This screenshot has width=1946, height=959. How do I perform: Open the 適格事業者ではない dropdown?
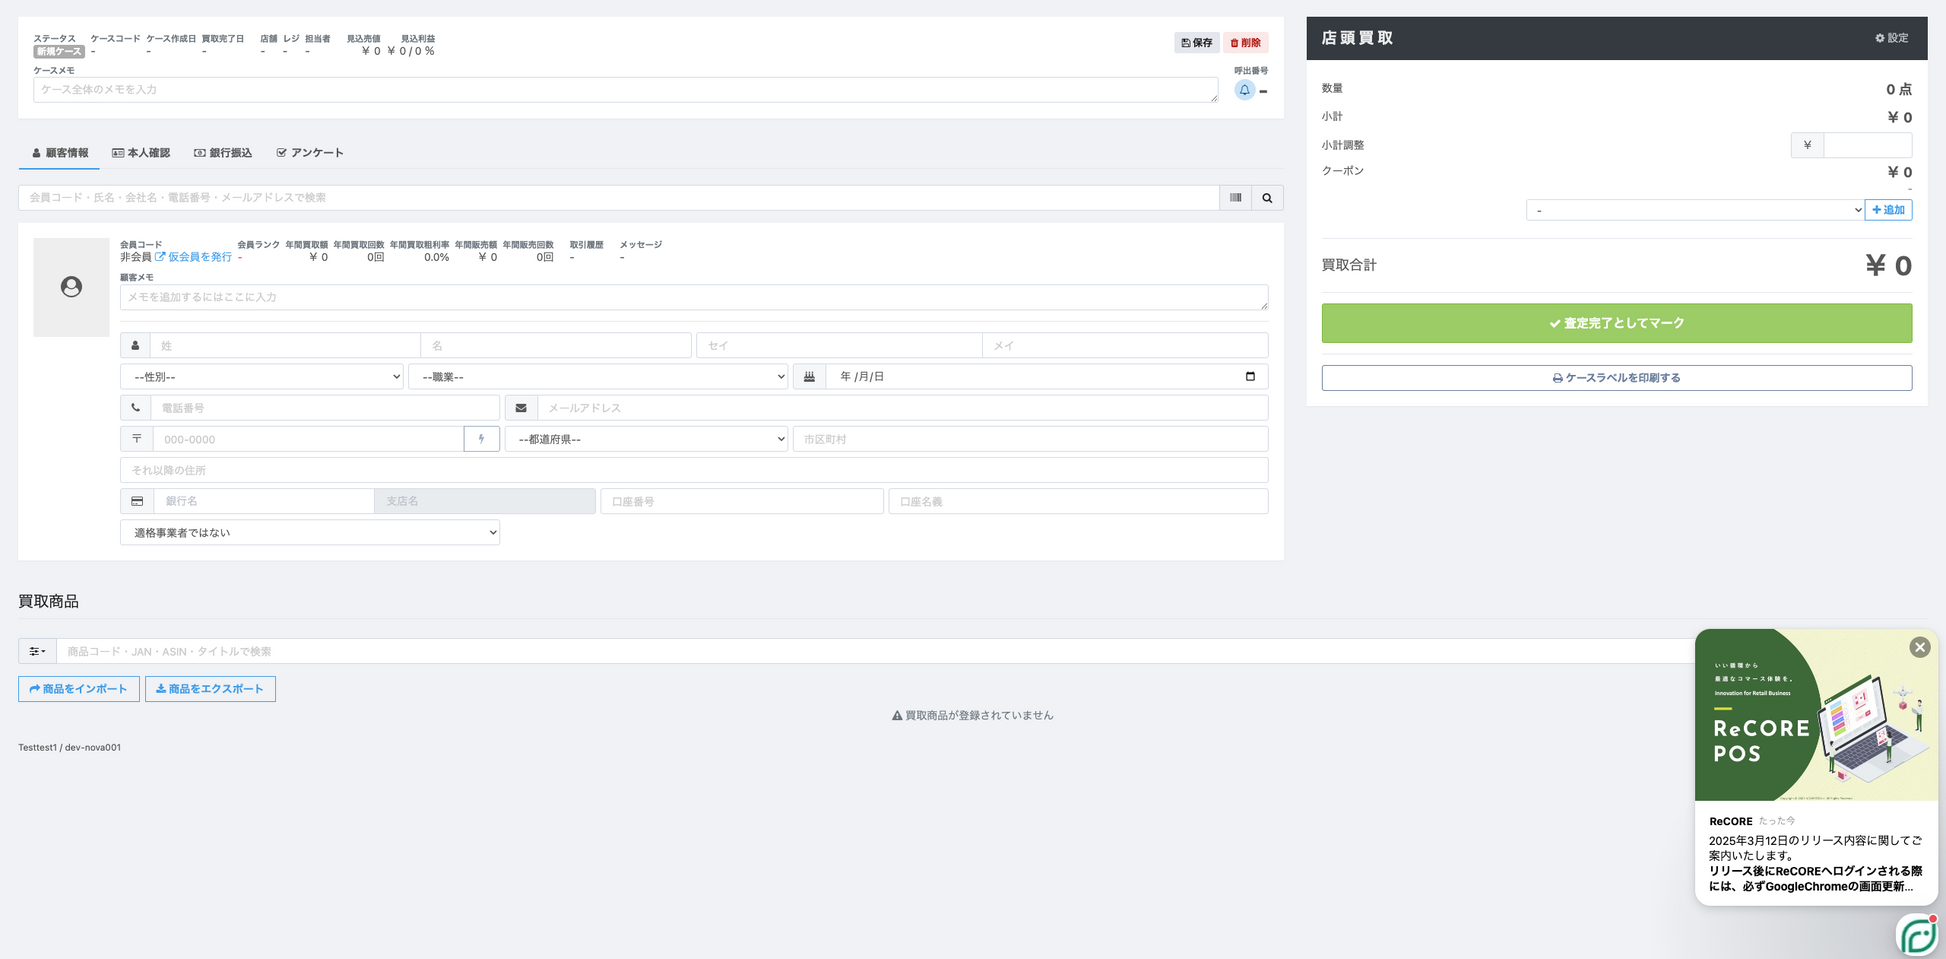click(310, 533)
